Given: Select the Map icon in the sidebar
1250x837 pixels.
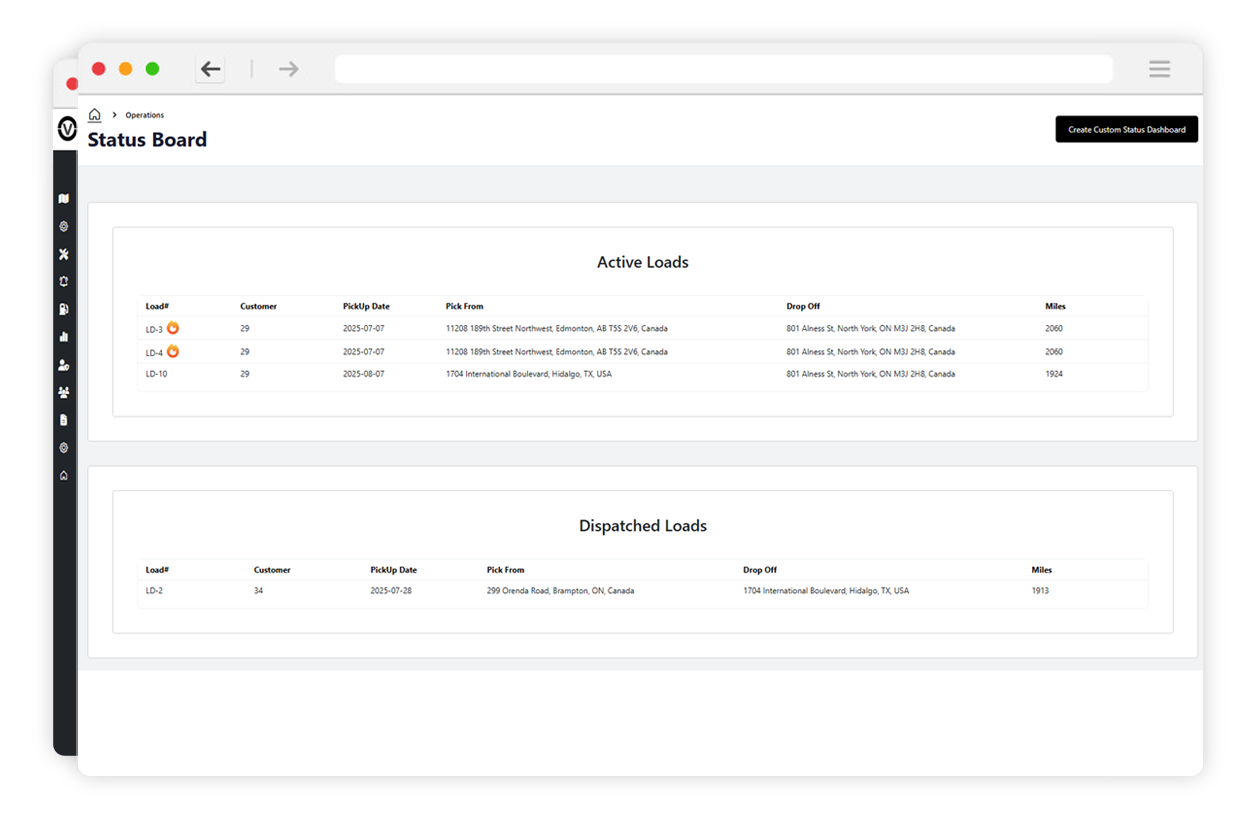Looking at the screenshot, I should tap(64, 199).
